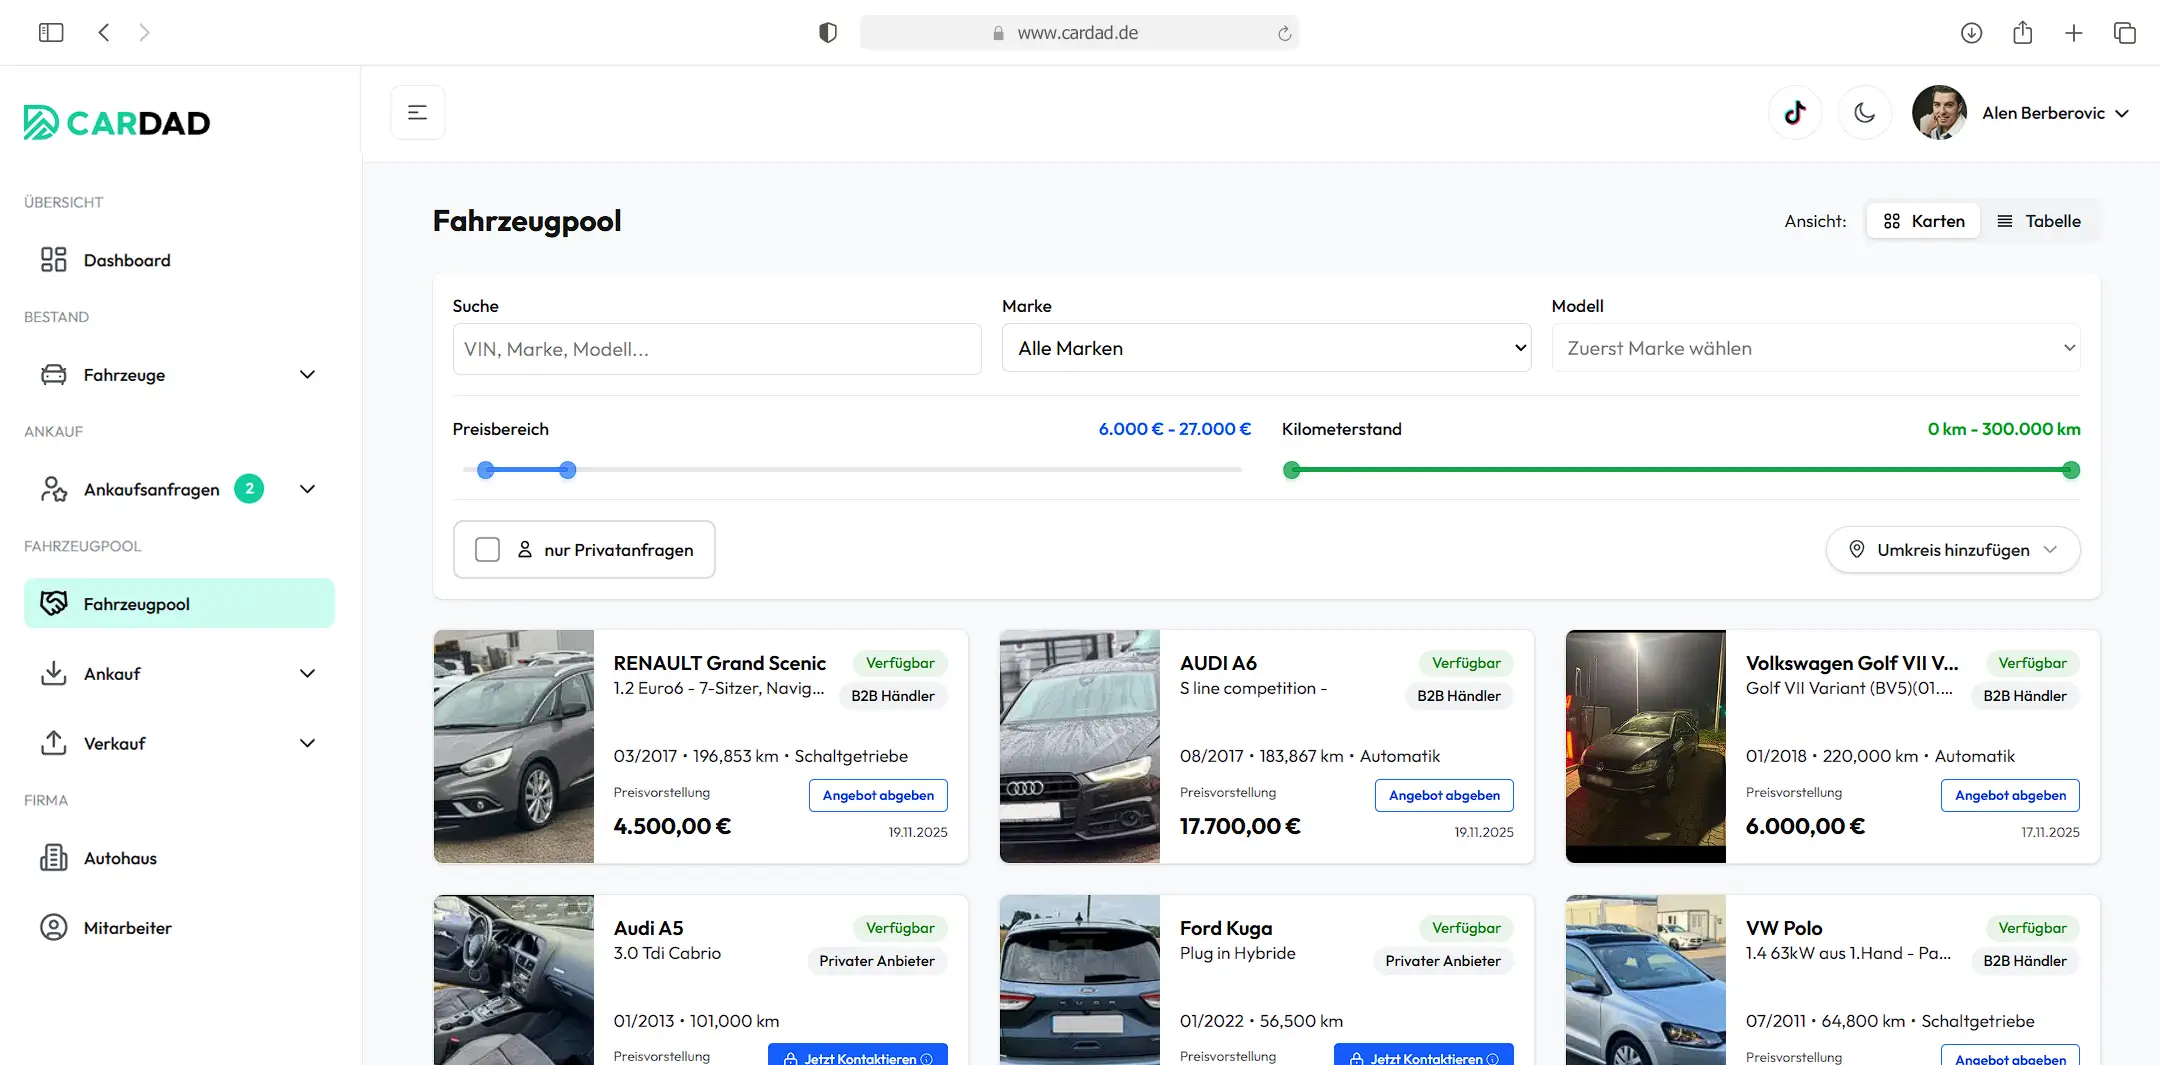The image size is (2160, 1065).
Task: Click Jetzt Kontaktieren for the Ford Kuga
Action: click(x=1423, y=1058)
